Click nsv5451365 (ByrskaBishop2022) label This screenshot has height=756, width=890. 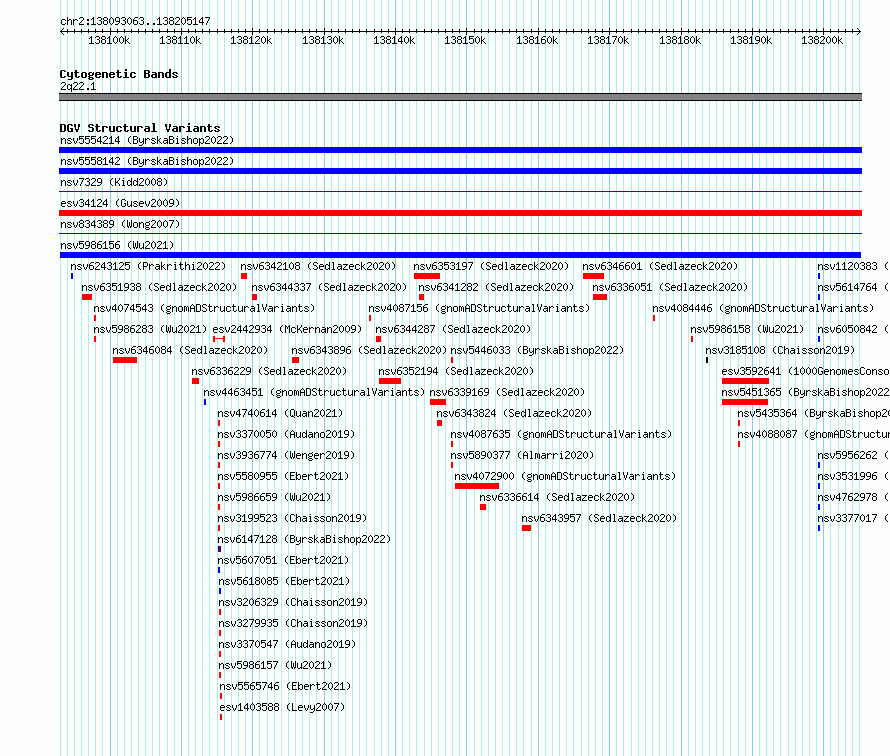tap(805, 392)
